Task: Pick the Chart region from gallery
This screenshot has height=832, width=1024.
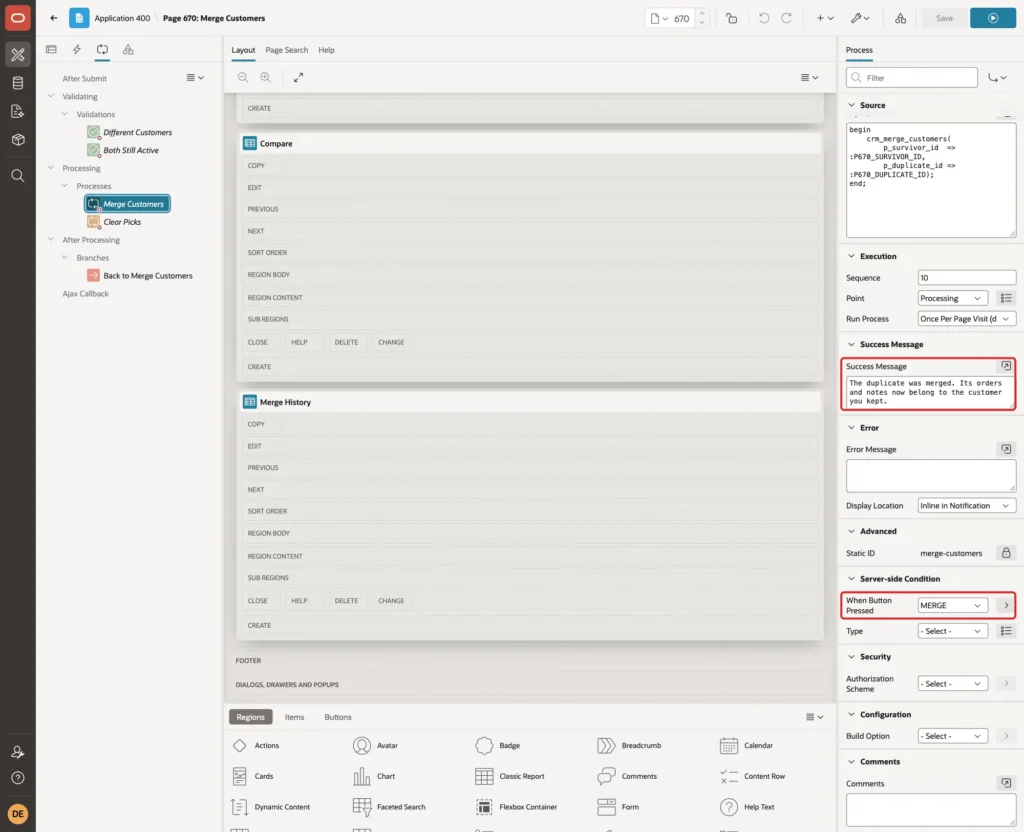Action: click(374, 776)
